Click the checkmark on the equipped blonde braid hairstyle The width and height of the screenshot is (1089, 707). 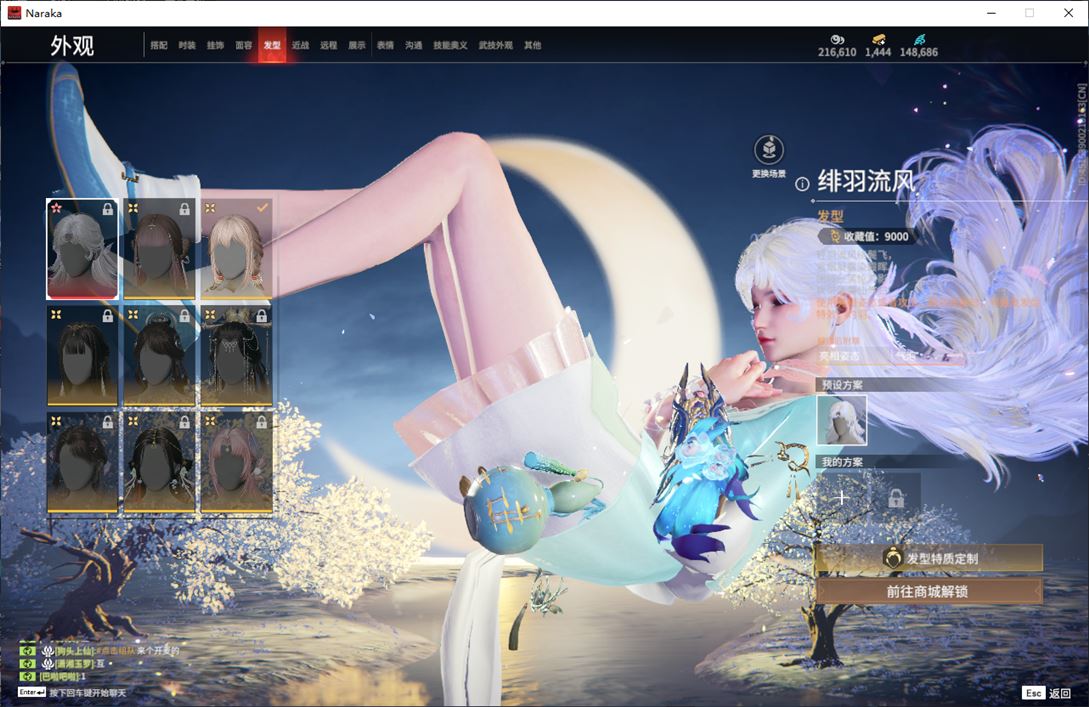pos(262,208)
